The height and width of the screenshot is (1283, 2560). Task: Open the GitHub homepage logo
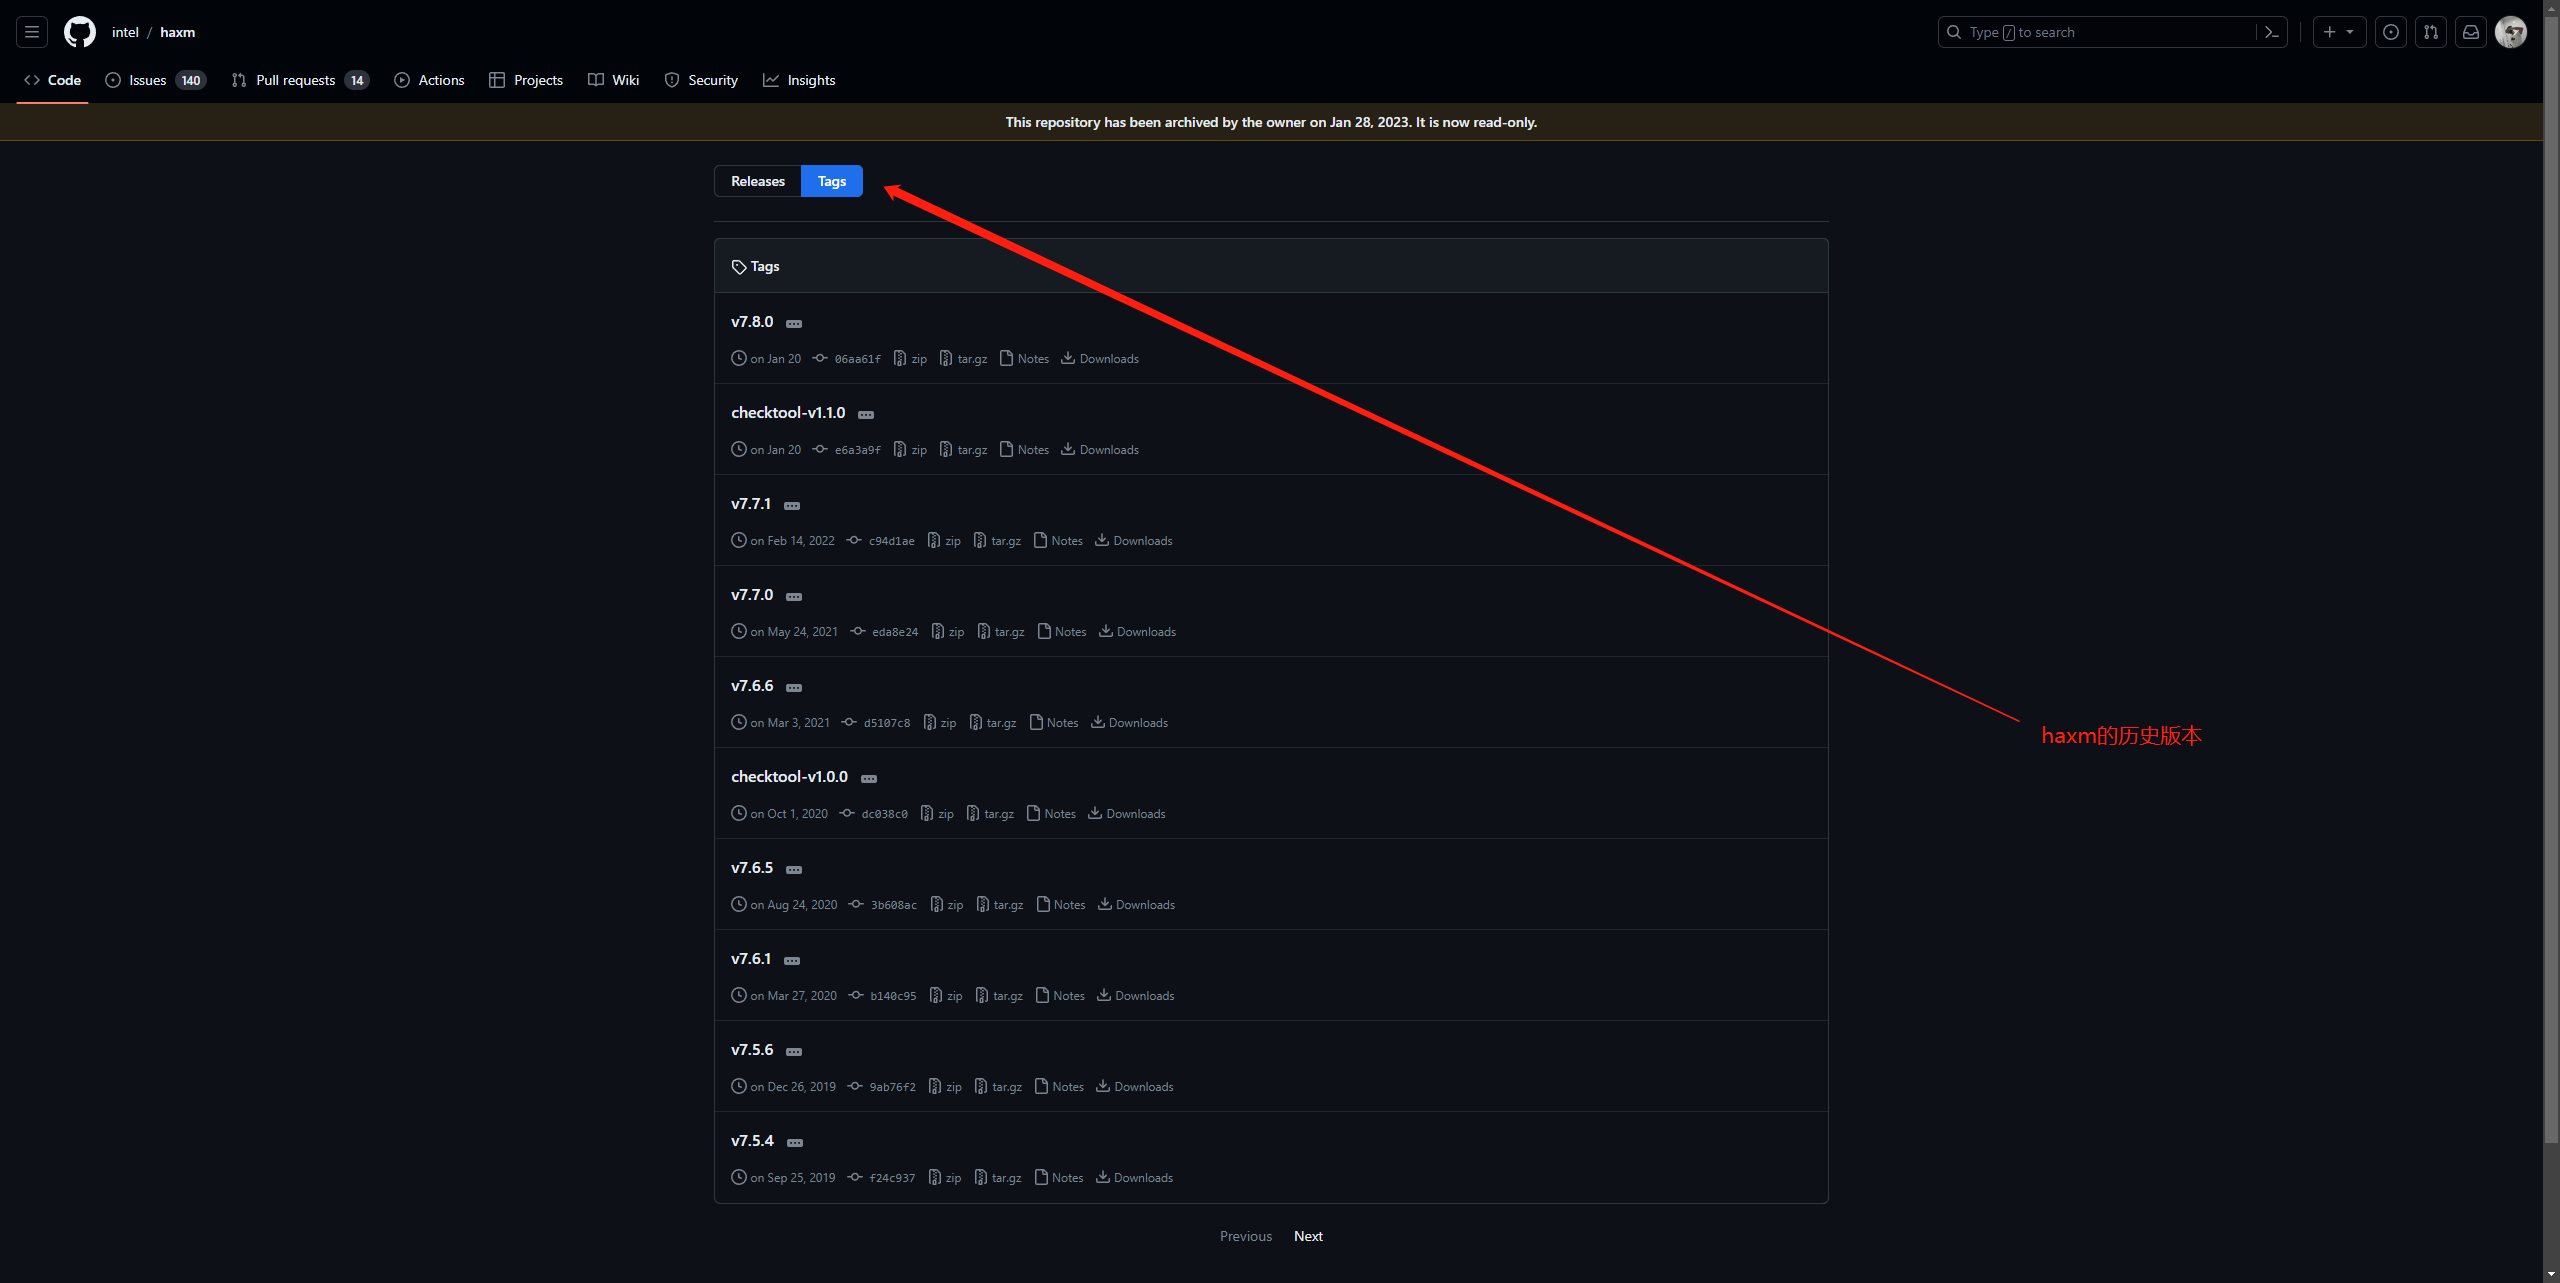coord(79,32)
